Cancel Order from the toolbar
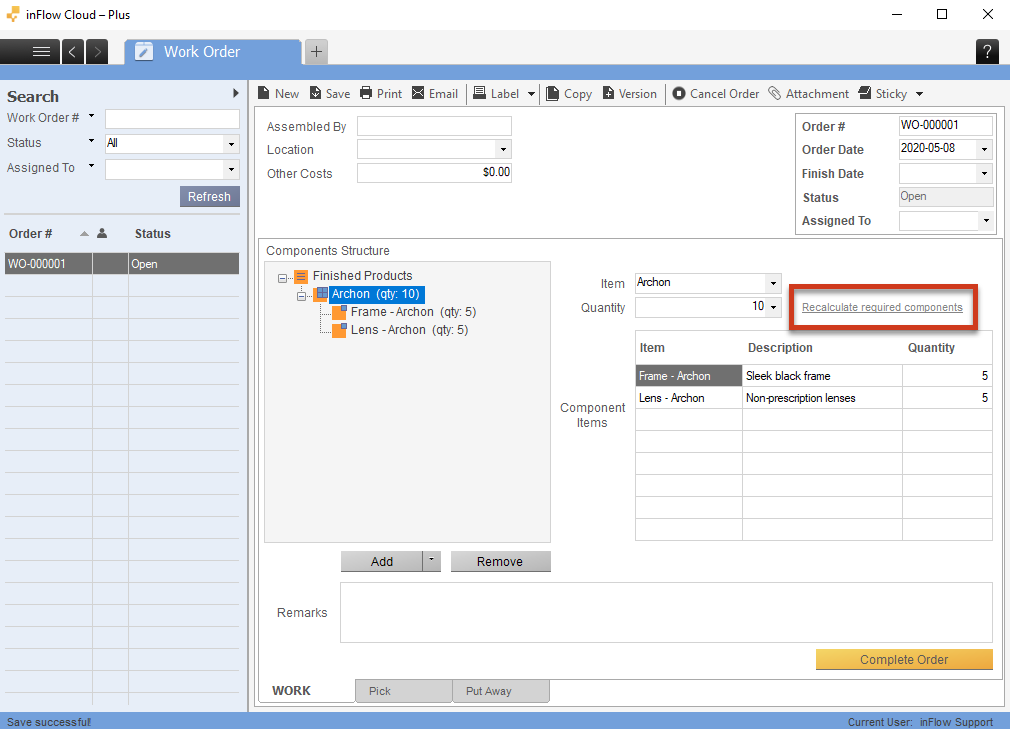The width and height of the screenshot is (1010, 729). (716, 93)
